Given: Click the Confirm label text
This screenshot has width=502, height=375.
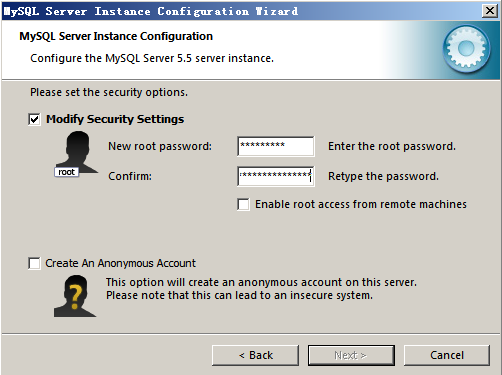Looking at the screenshot, I should click(x=130, y=176).
